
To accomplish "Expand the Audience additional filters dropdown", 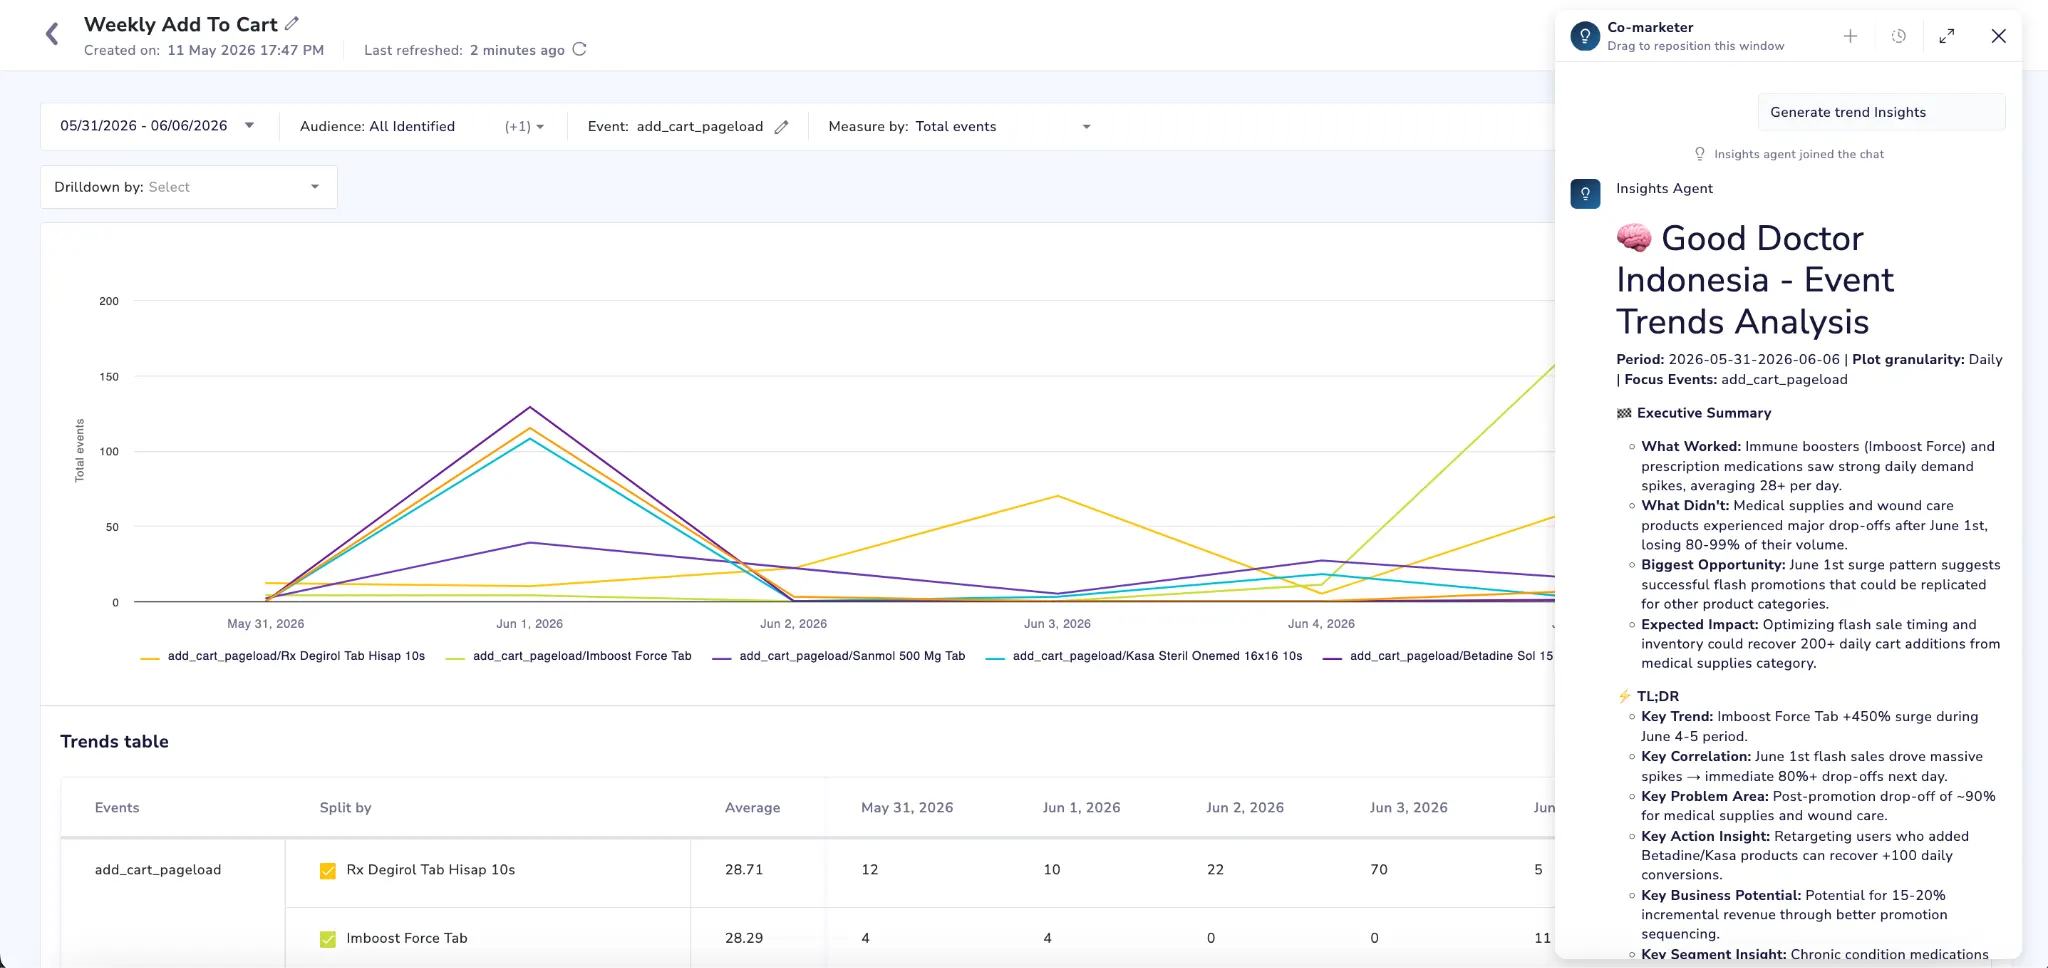I will pos(525,127).
